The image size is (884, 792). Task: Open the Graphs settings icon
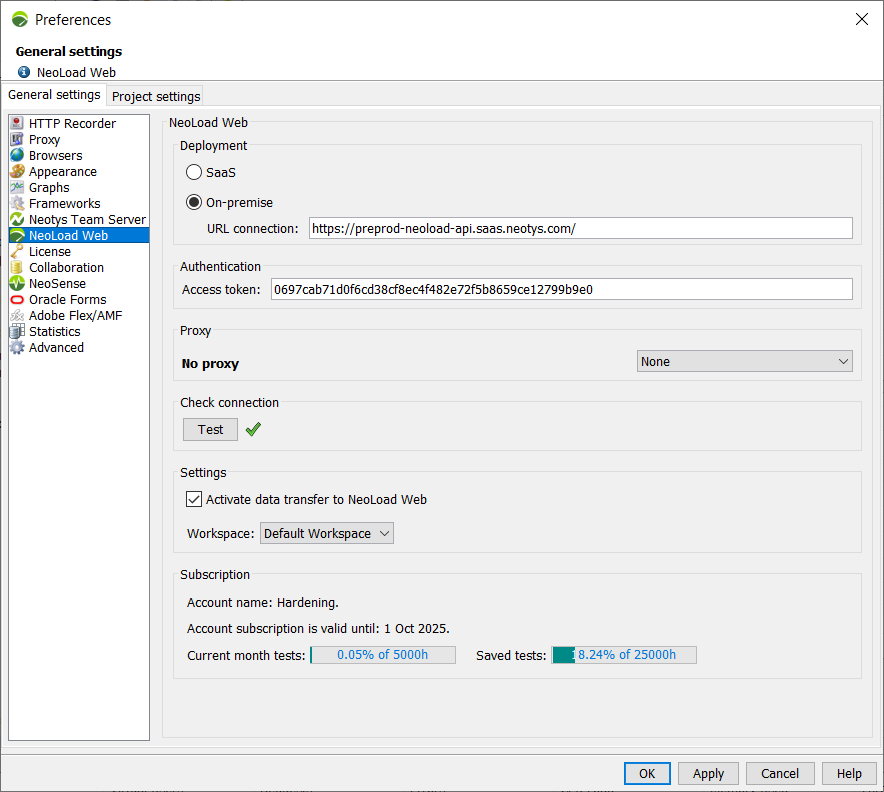pos(17,188)
